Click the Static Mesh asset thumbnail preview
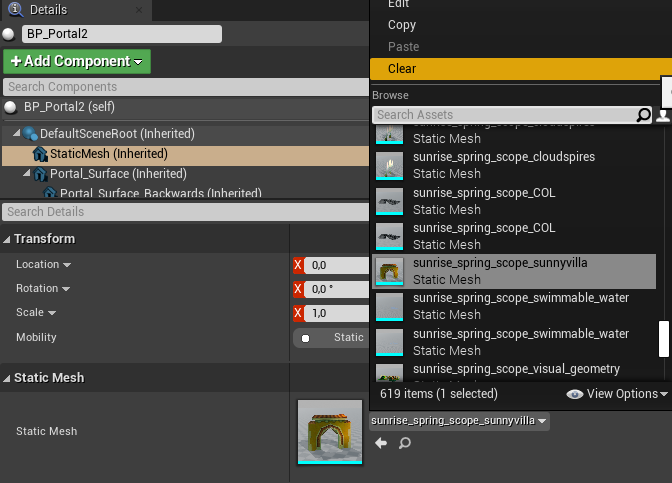The width and height of the screenshot is (672, 483). coord(330,432)
